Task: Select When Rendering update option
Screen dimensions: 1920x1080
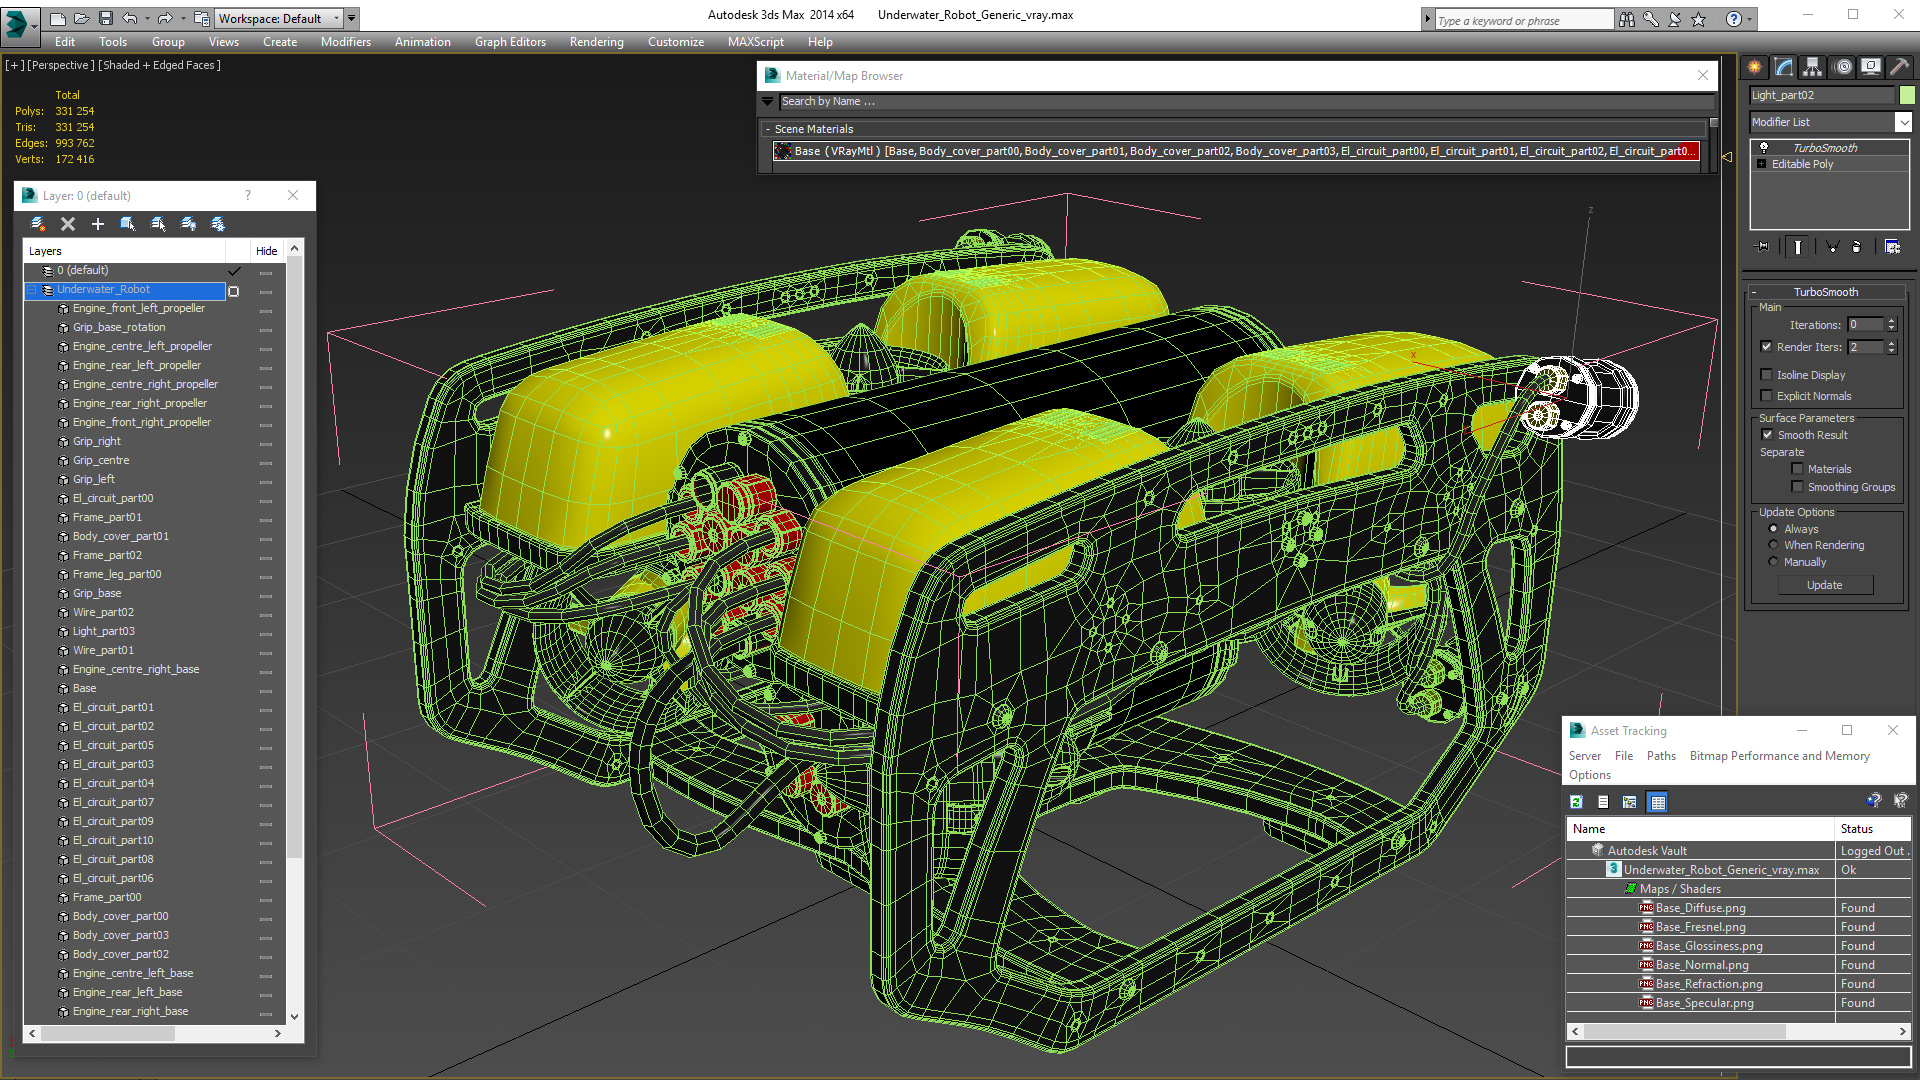Action: [1774, 545]
